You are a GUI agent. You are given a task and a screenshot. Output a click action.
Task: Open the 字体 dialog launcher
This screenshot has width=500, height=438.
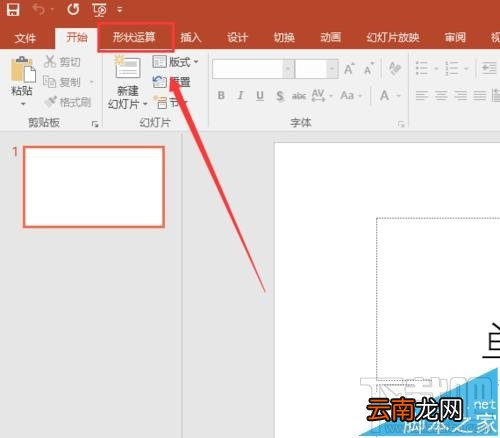(401, 124)
